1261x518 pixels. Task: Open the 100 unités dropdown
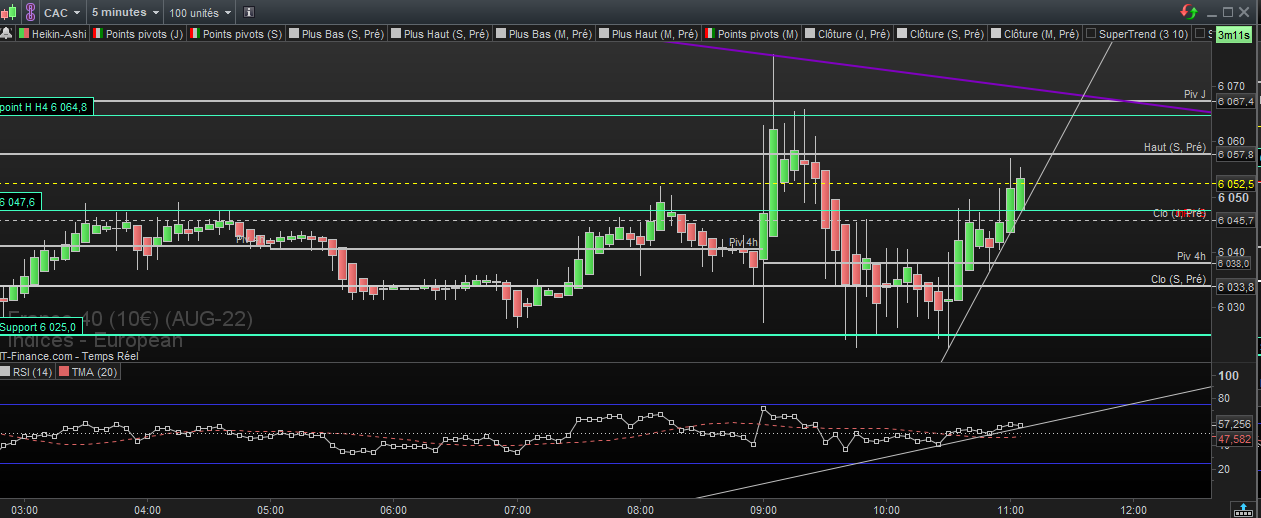tap(200, 12)
